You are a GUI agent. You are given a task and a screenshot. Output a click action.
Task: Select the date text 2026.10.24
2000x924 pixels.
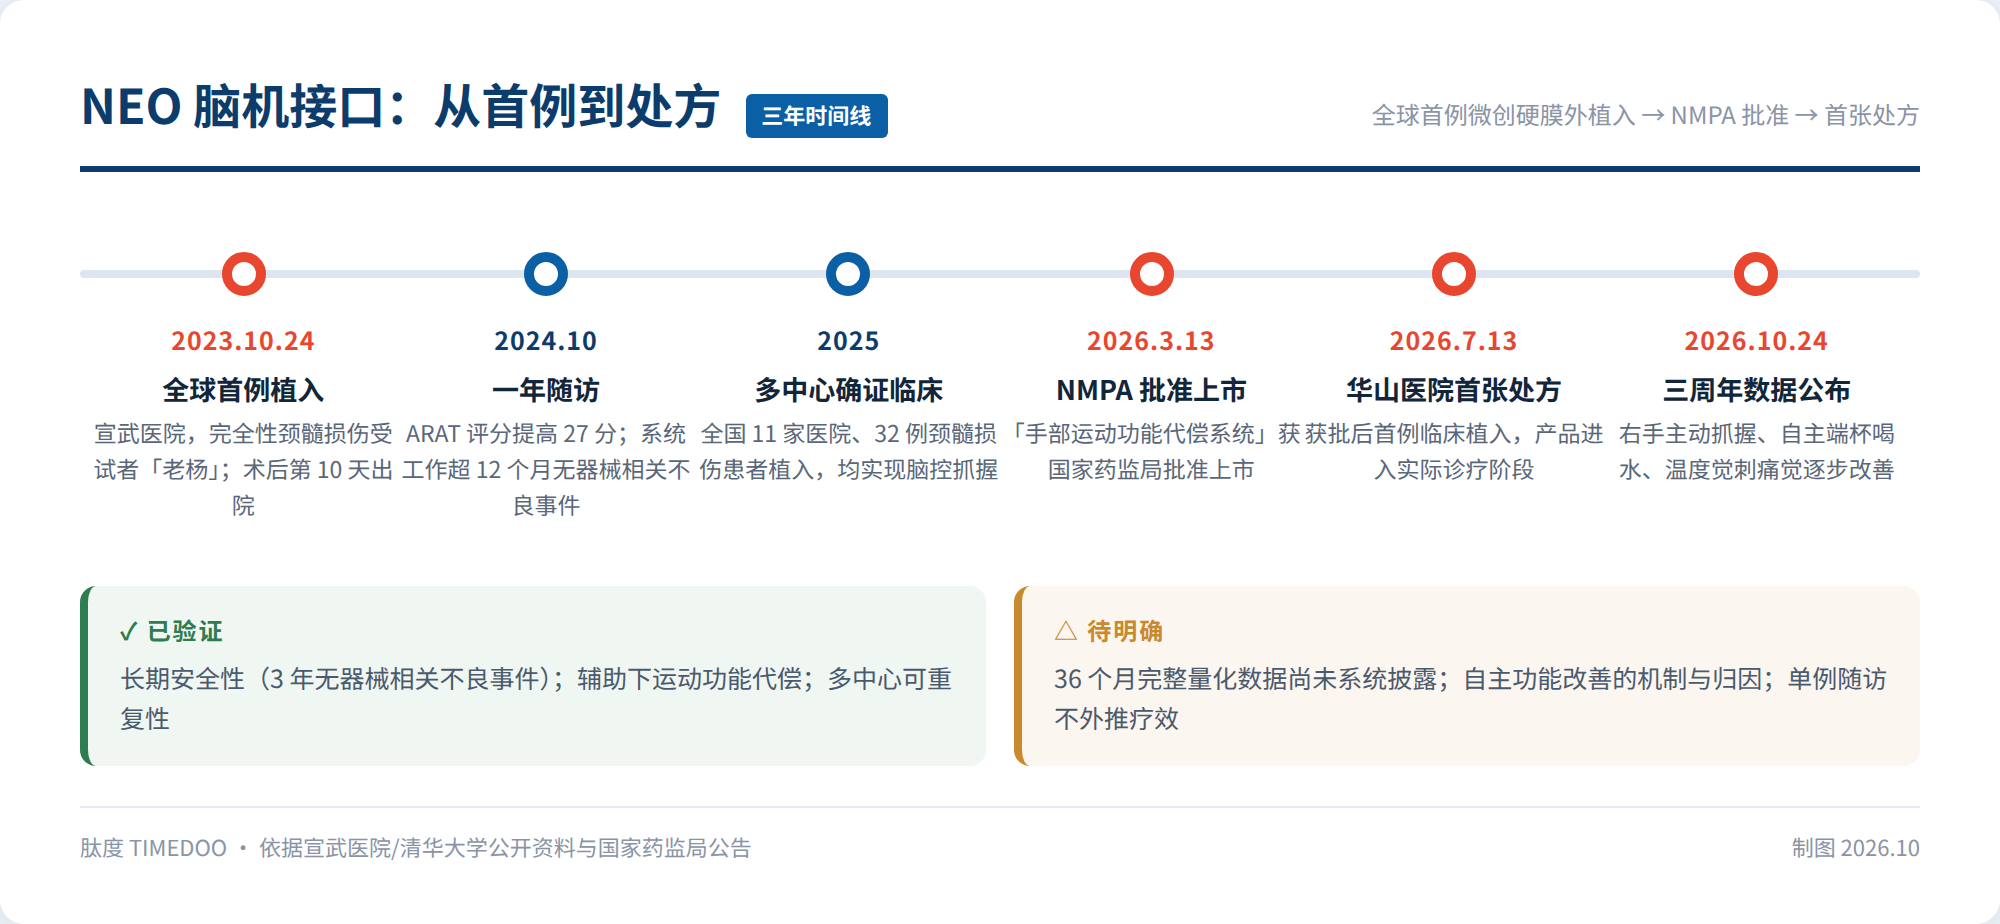click(1756, 341)
